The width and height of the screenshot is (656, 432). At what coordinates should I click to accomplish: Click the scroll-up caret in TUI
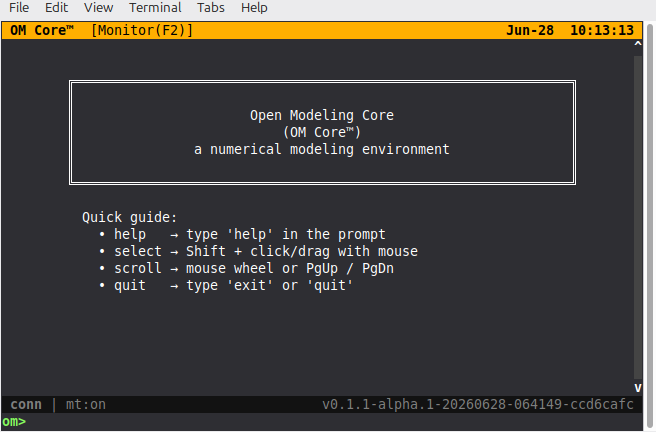point(638,43)
